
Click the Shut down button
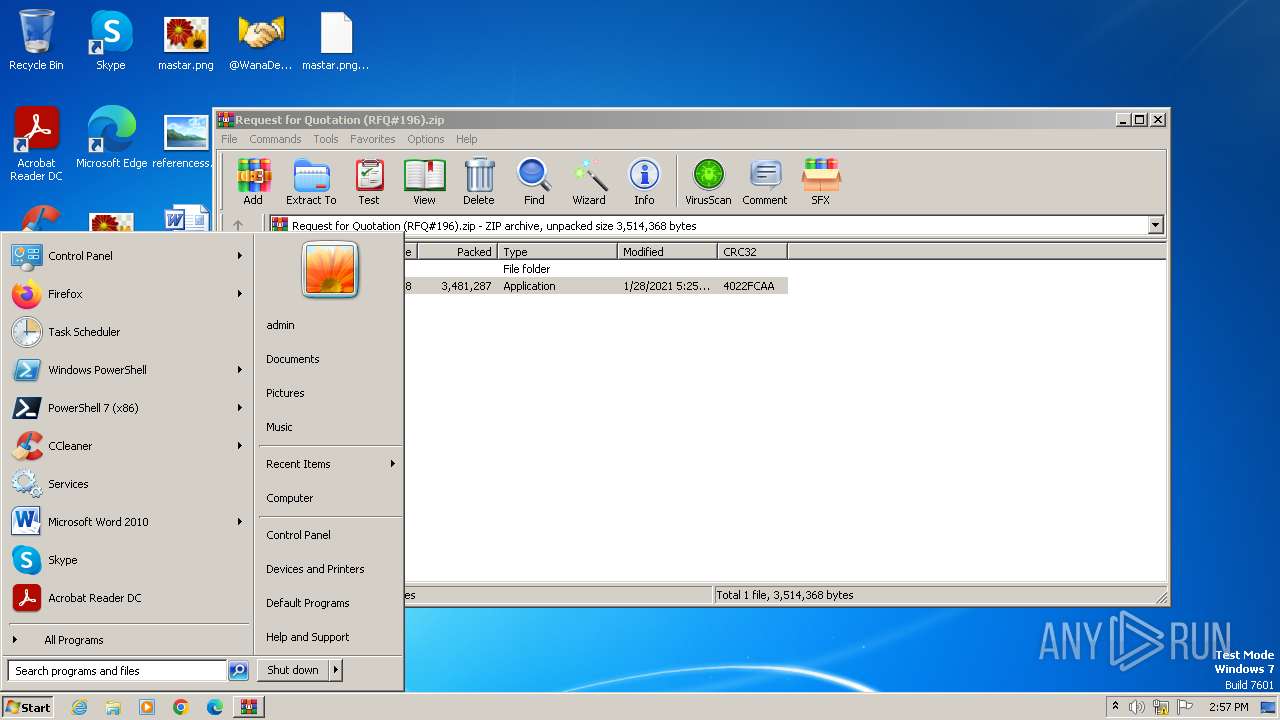pyautogui.click(x=293, y=670)
